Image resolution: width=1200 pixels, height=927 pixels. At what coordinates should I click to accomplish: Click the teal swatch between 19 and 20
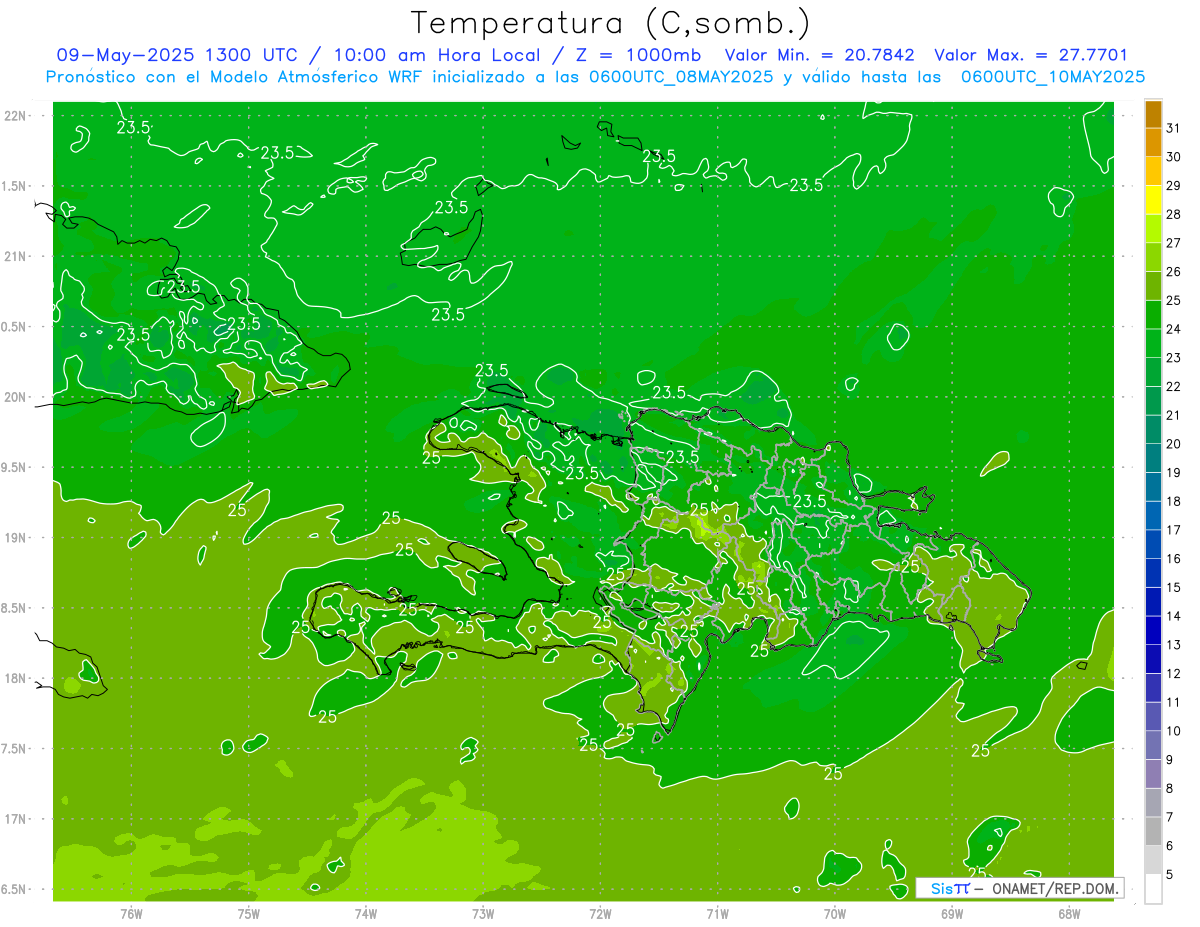1153,458
